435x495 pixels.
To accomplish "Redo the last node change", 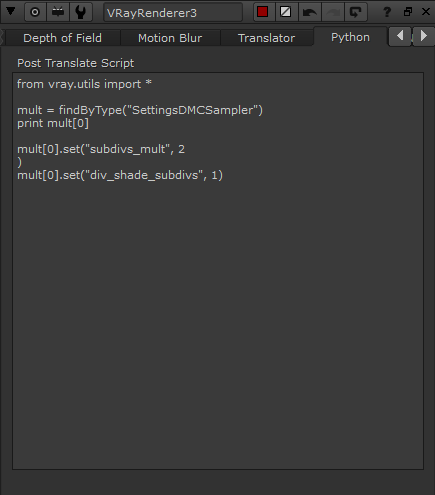I will click(x=333, y=12).
